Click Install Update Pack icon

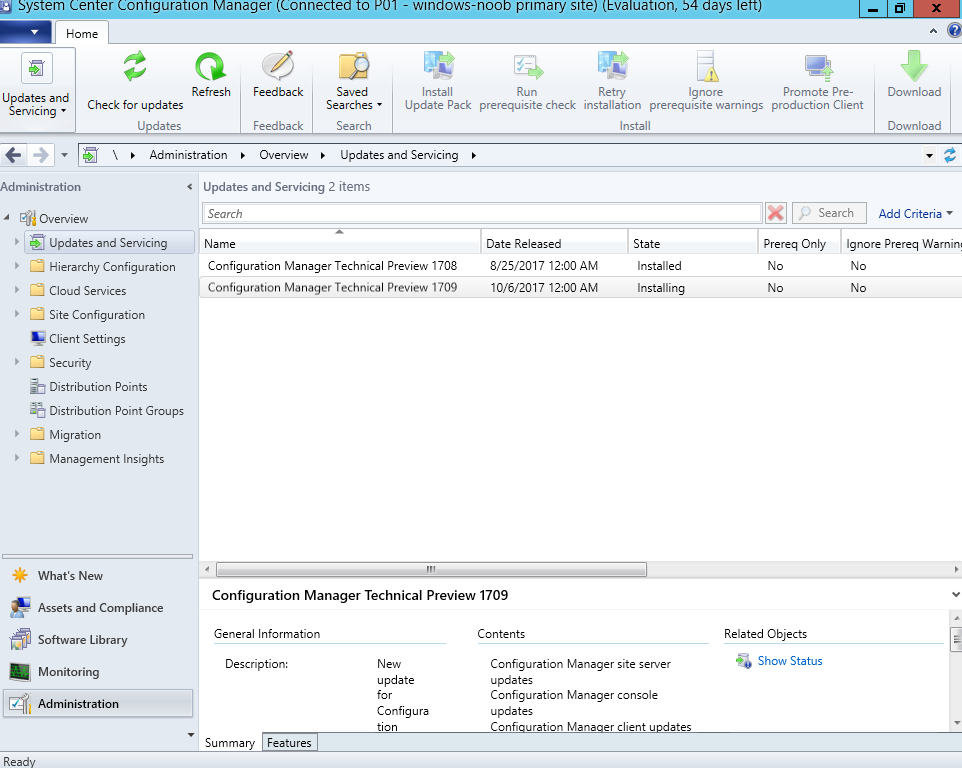[438, 66]
